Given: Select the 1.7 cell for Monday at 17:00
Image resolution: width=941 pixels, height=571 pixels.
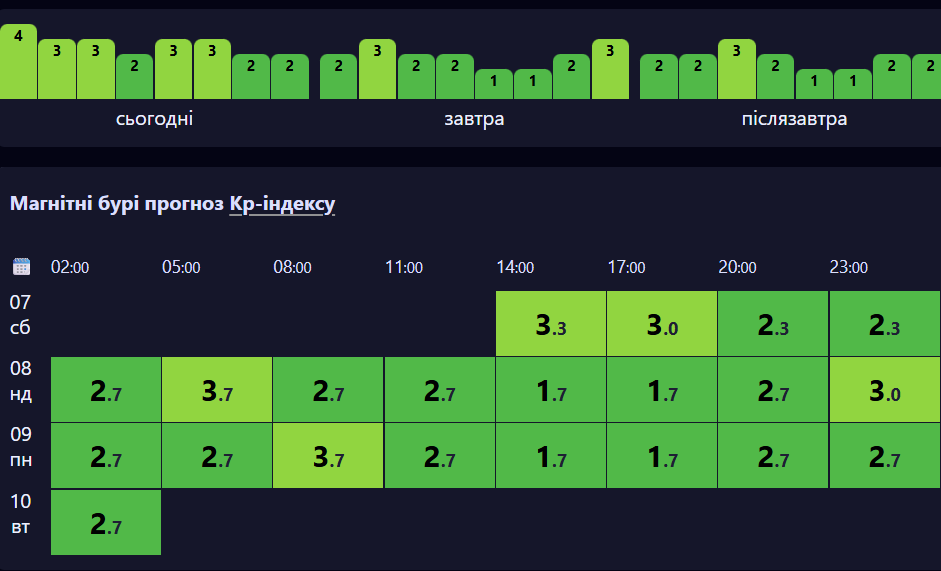Looking at the screenshot, I should point(662,456).
